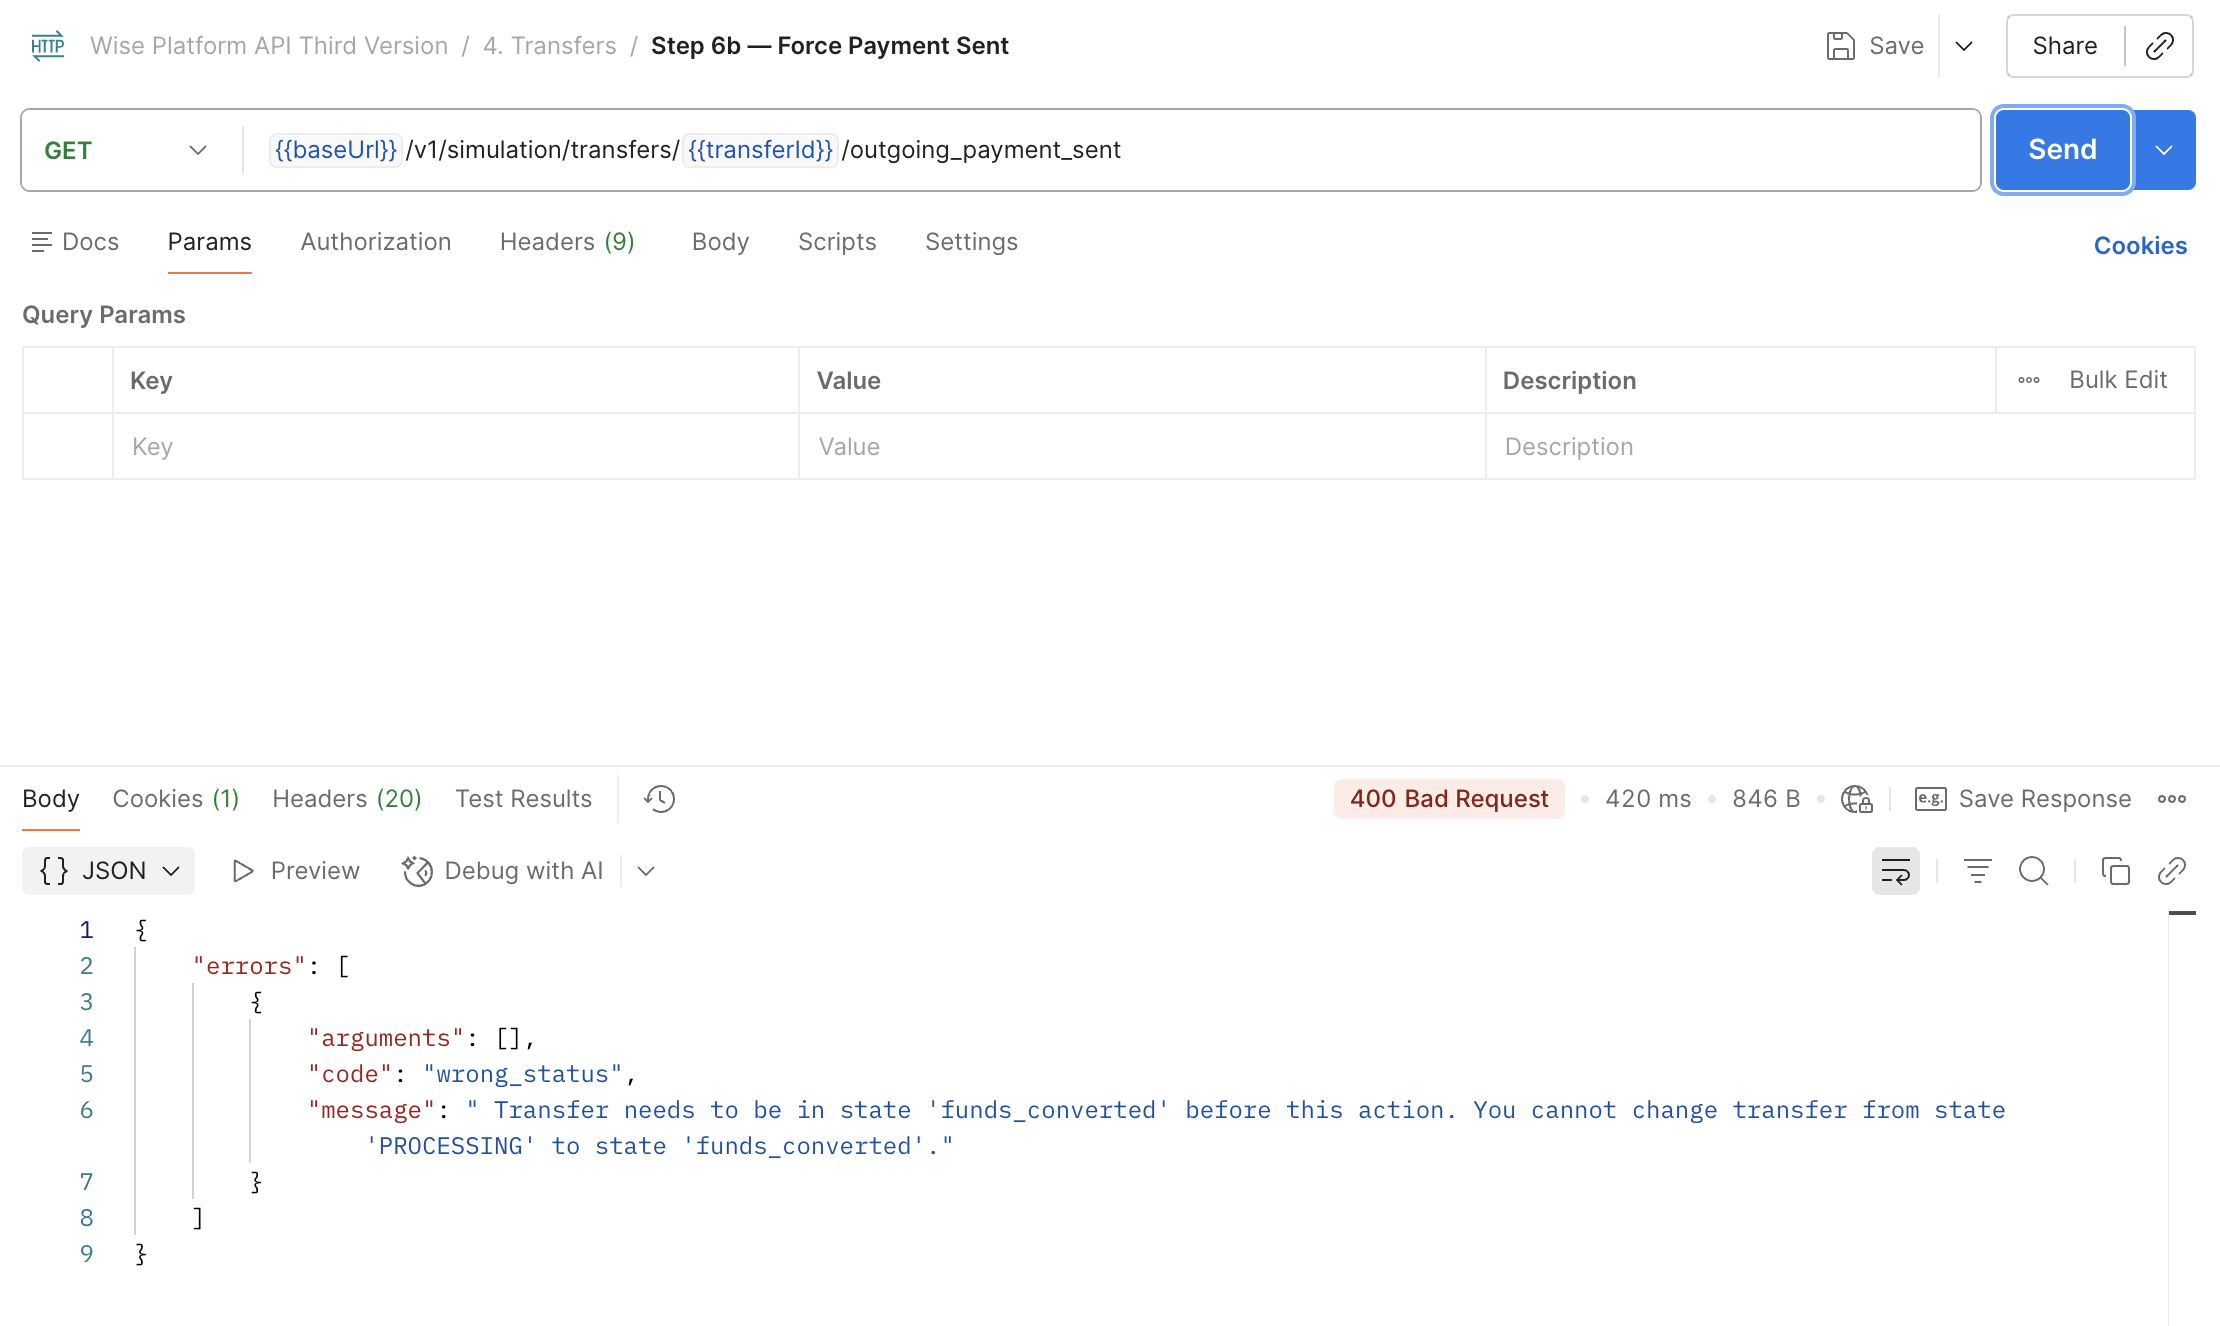Viewport: 2220px width, 1326px height.
Task: Click the Query Params section heading
Action: [x=104, y=315]
